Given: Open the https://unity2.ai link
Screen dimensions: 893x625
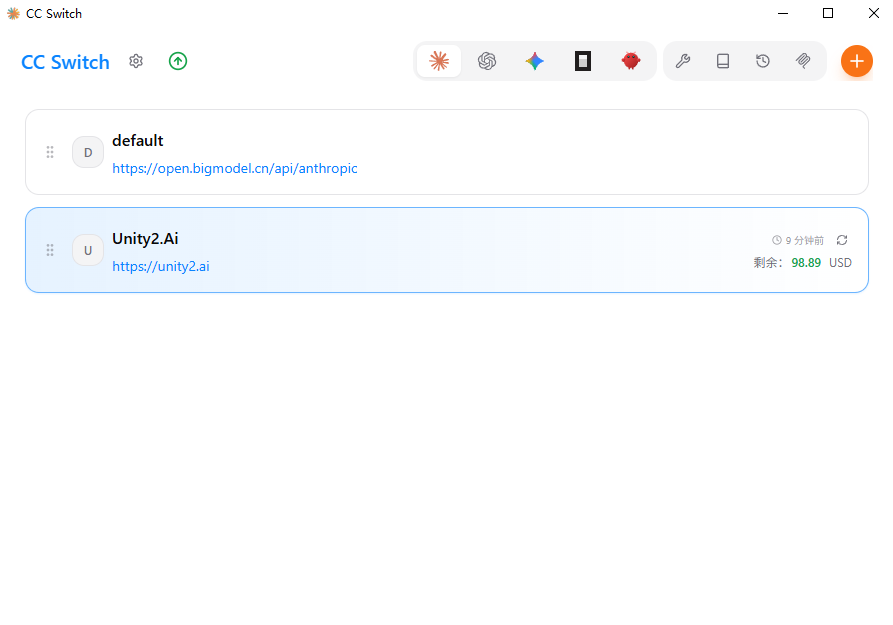Looking at the screenshot, I should pyautogui.click(x=160, y=267).
